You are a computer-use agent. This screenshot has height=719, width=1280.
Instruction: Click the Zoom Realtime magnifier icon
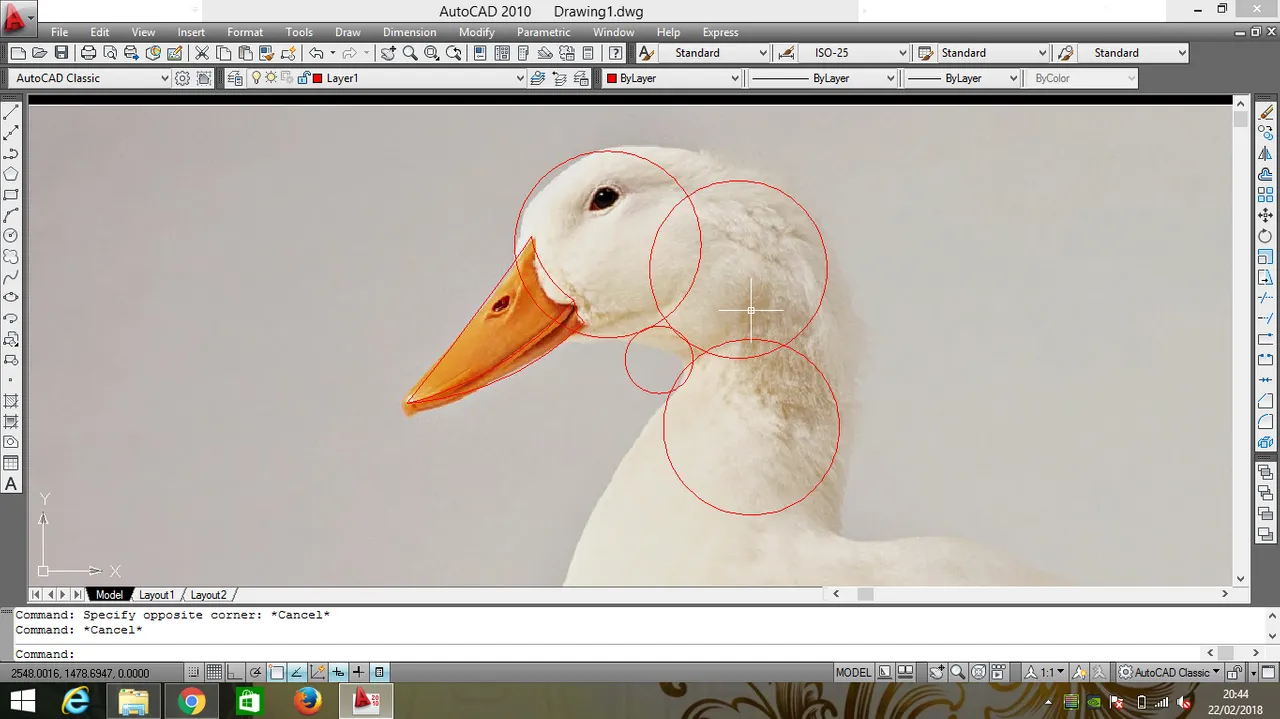coord(410,53)
